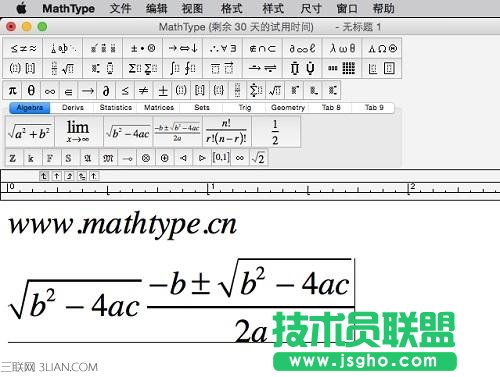
Task: Open the relational symbols palette
Action: [23, 49]
